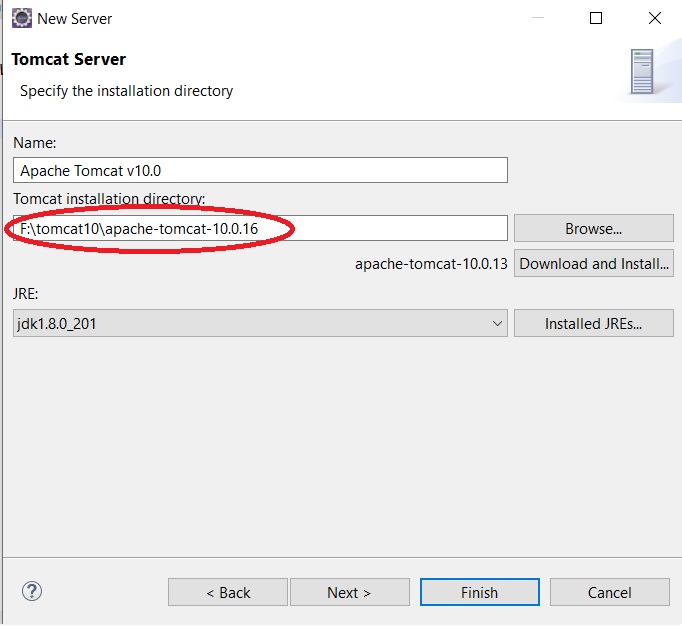Maximize the New Server window

(596, 18)
